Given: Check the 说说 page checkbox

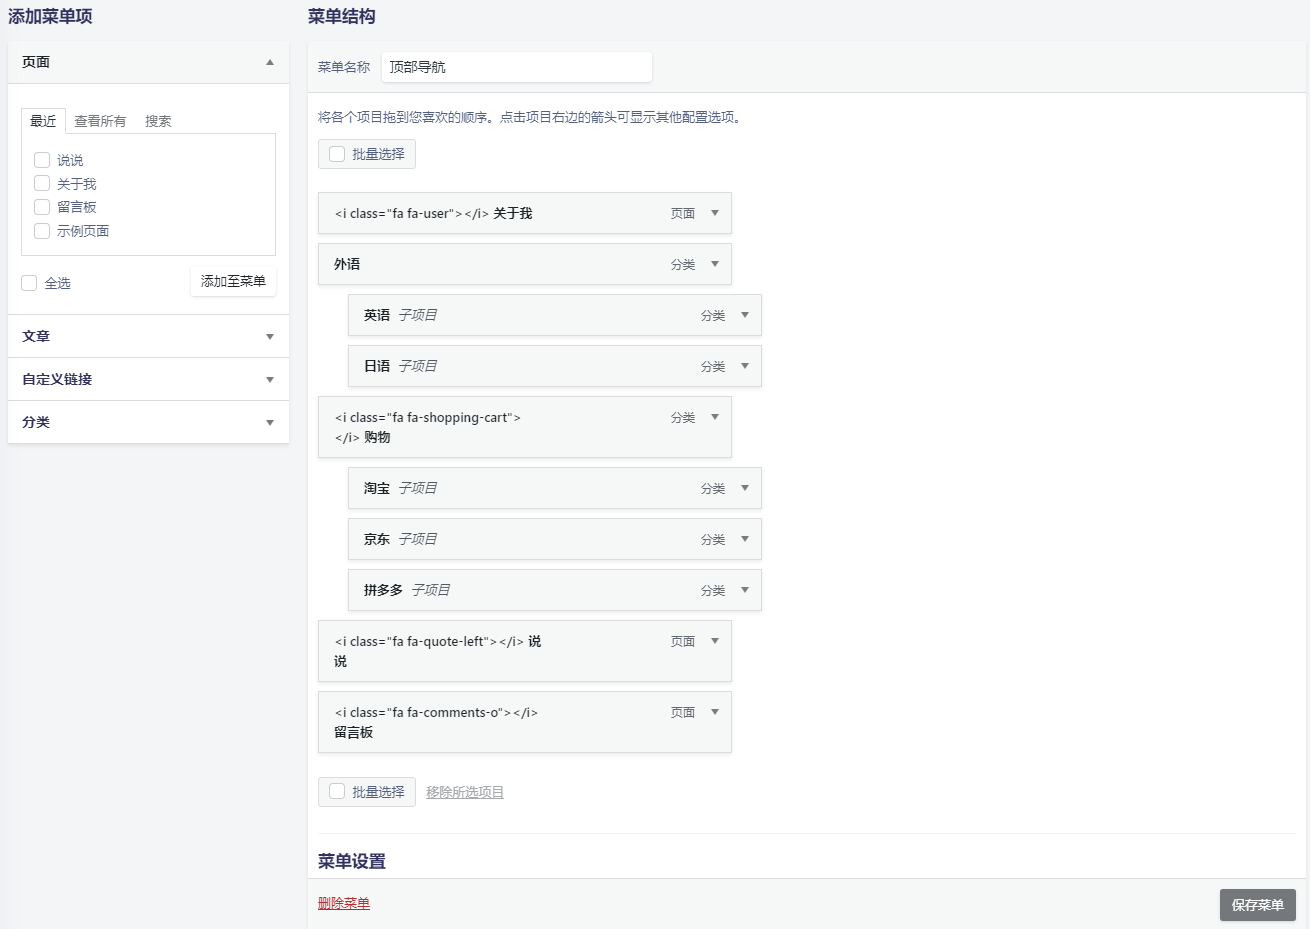Looking at the screenshot, I should click(42, 159).
